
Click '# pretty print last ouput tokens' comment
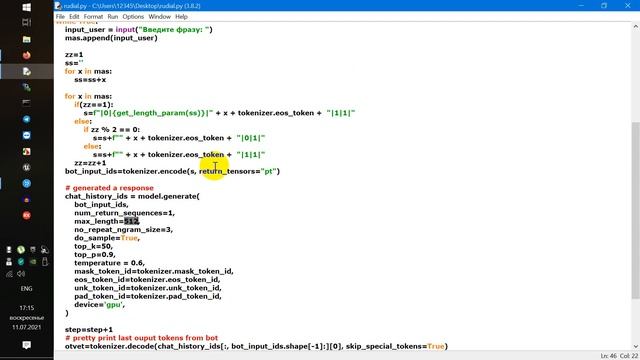pyautogui.click(x=141, y=338)
